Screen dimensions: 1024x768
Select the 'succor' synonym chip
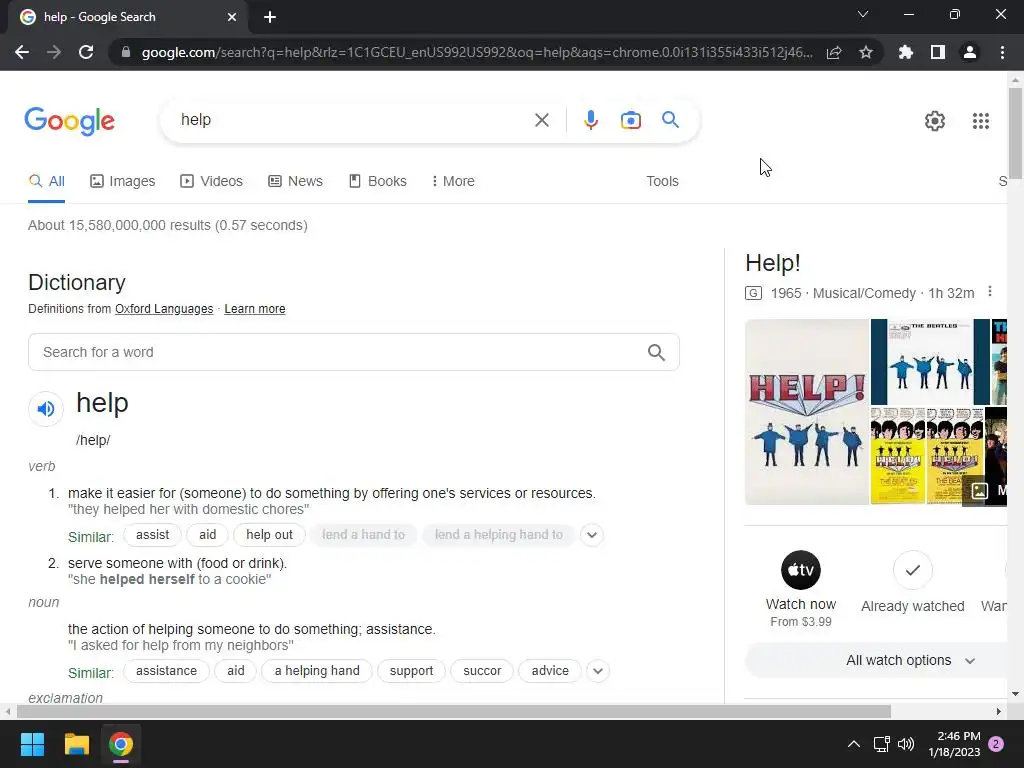tap(482, 671)
